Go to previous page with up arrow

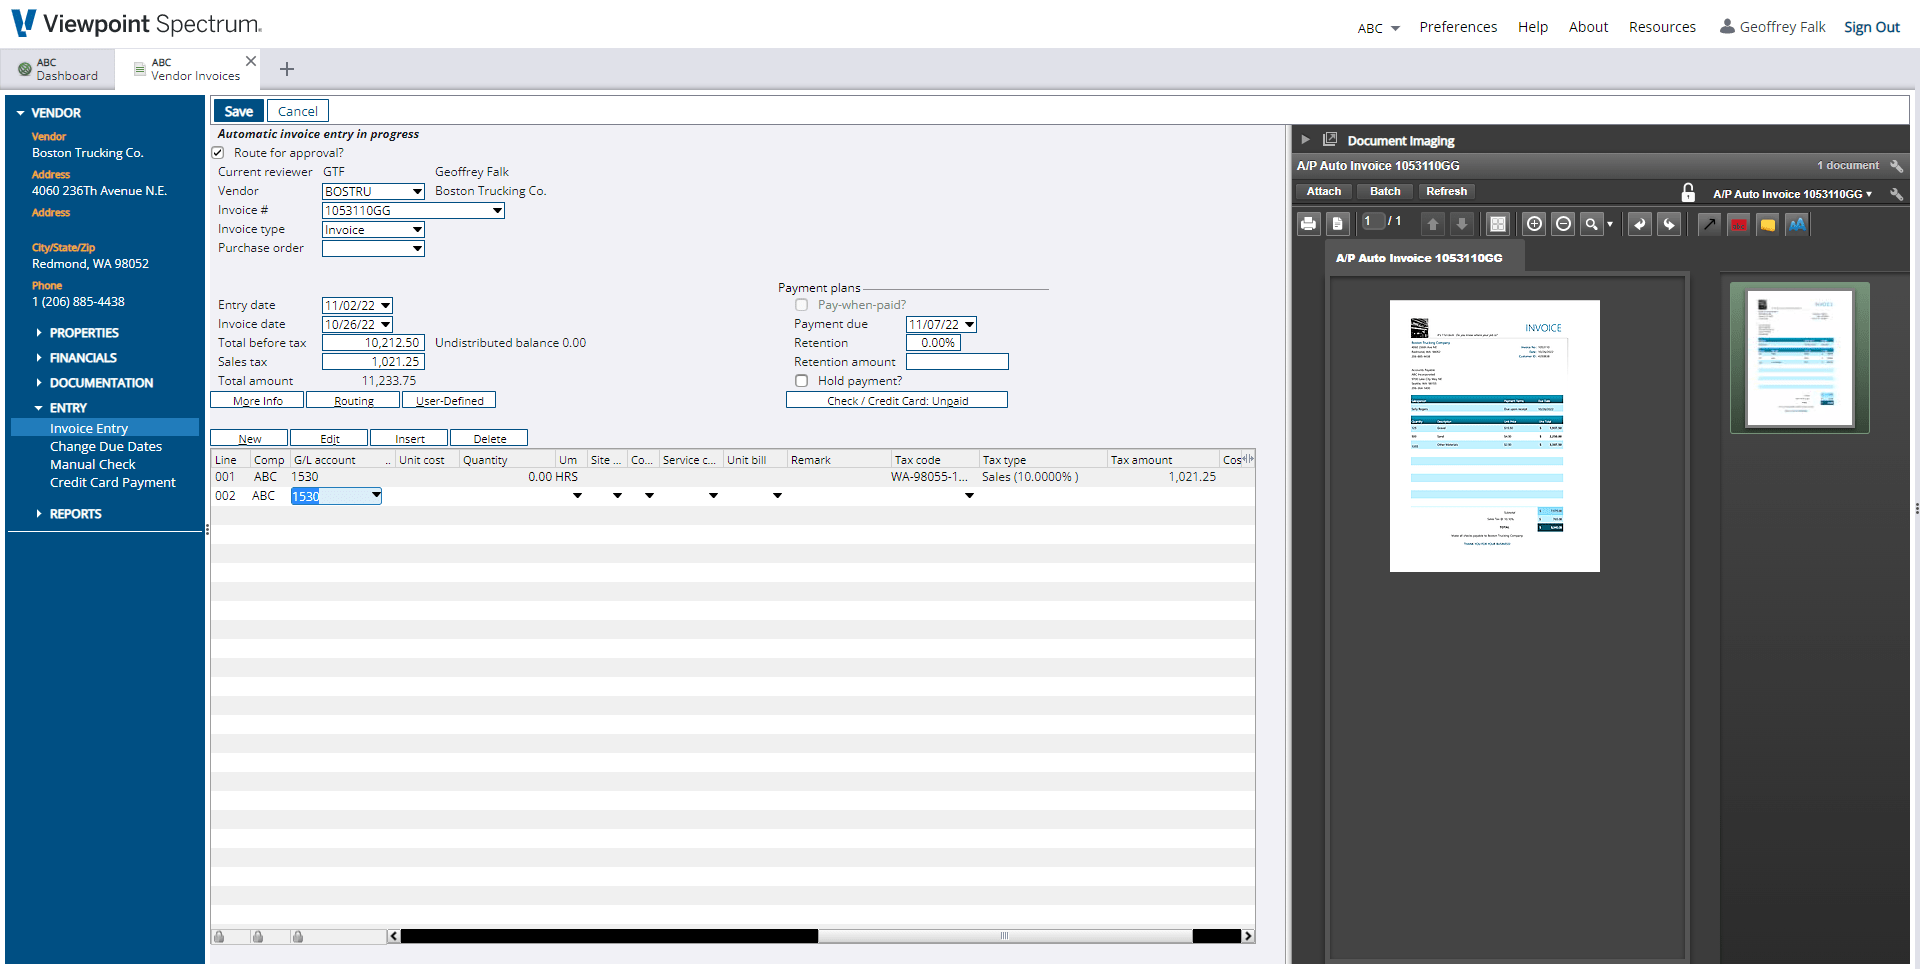coord(1433,224)
